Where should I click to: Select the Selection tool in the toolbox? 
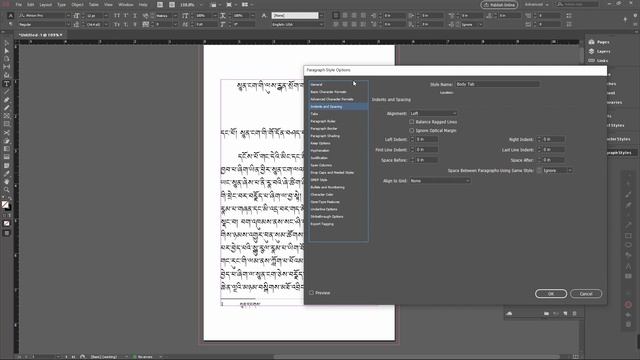point(7,43)
